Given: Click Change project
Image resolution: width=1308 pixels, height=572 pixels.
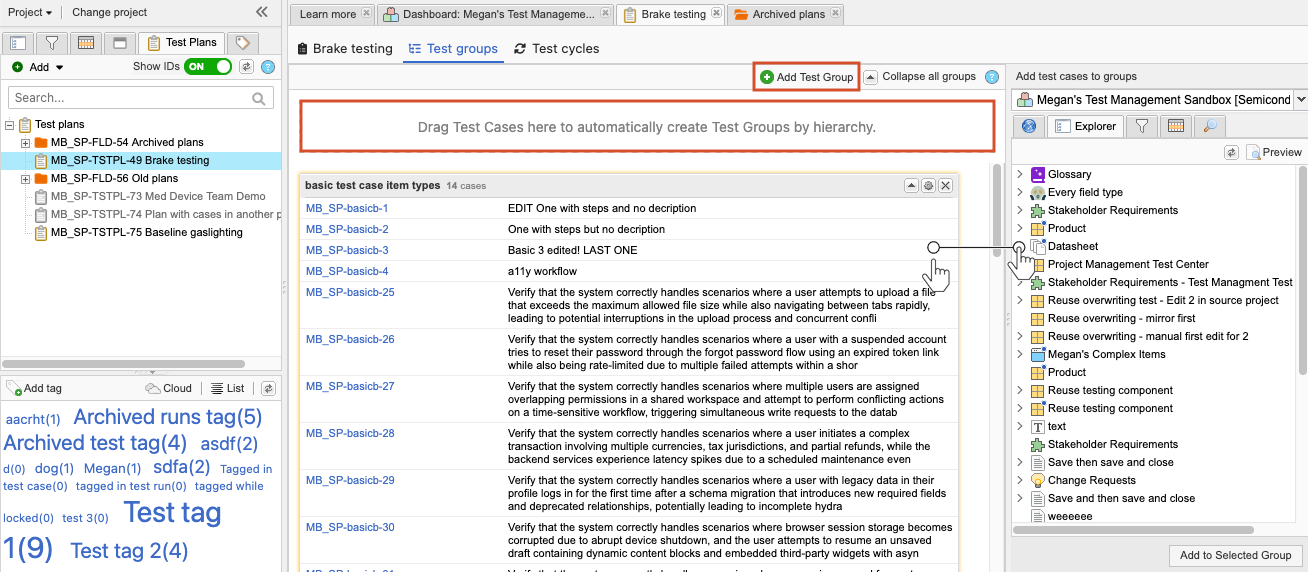Looking at the screenshot, I should click(110, 12).
